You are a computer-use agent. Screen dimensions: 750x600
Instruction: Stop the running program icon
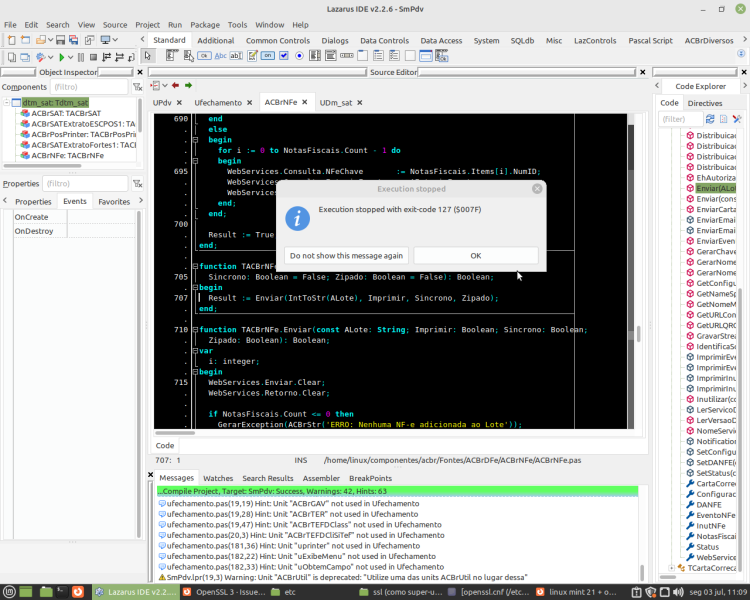[94, 57]
